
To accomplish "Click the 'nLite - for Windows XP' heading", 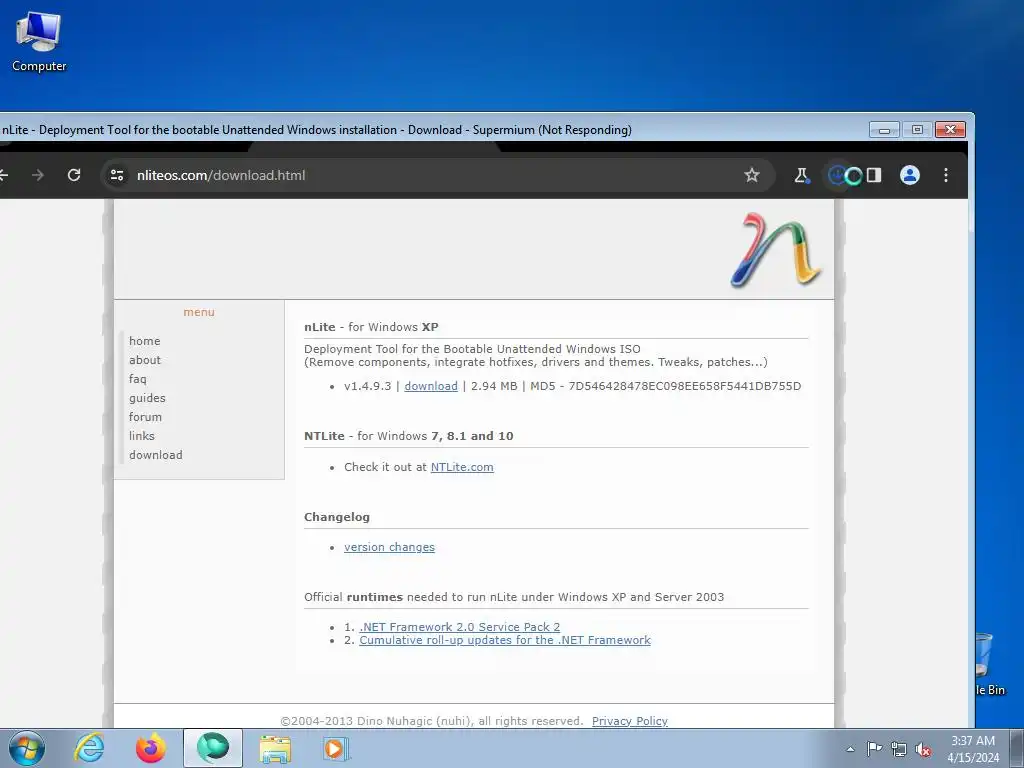I will (371, 327).
